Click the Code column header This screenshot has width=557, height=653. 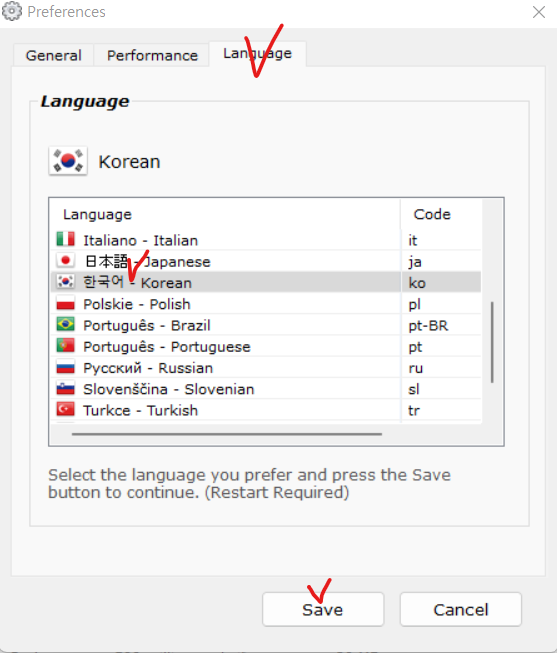point(441,214)
